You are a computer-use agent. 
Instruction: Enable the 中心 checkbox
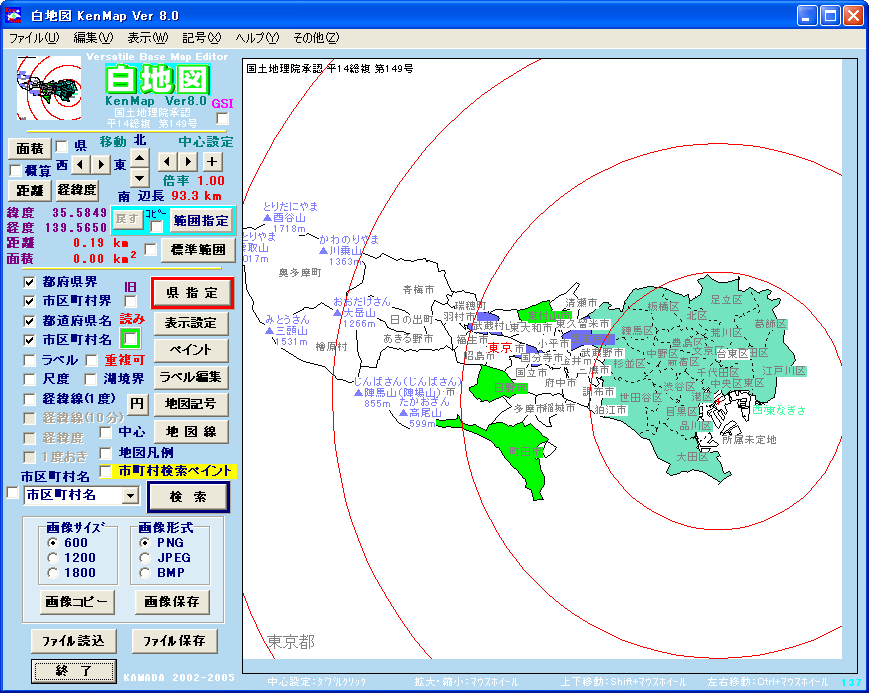pyautogui.click(x=105, y=432)
